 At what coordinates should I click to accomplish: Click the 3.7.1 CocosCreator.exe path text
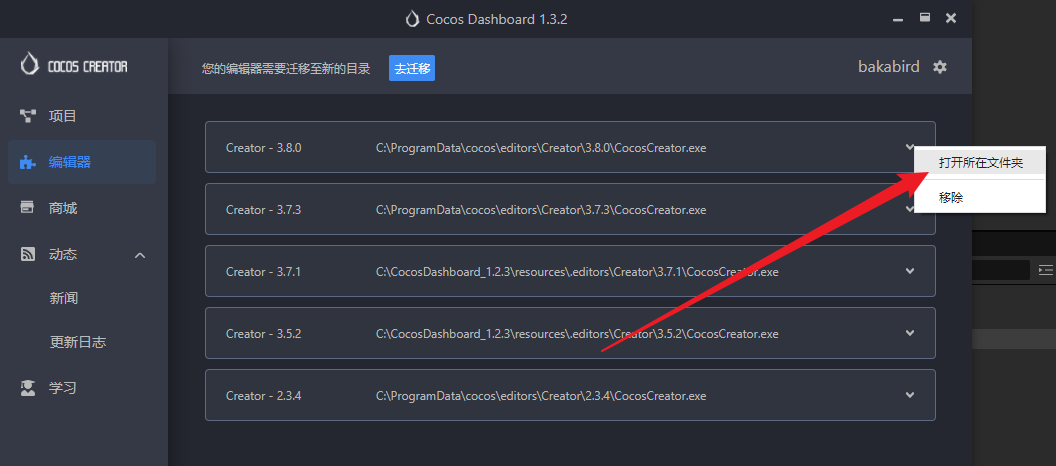coord(577,272)
